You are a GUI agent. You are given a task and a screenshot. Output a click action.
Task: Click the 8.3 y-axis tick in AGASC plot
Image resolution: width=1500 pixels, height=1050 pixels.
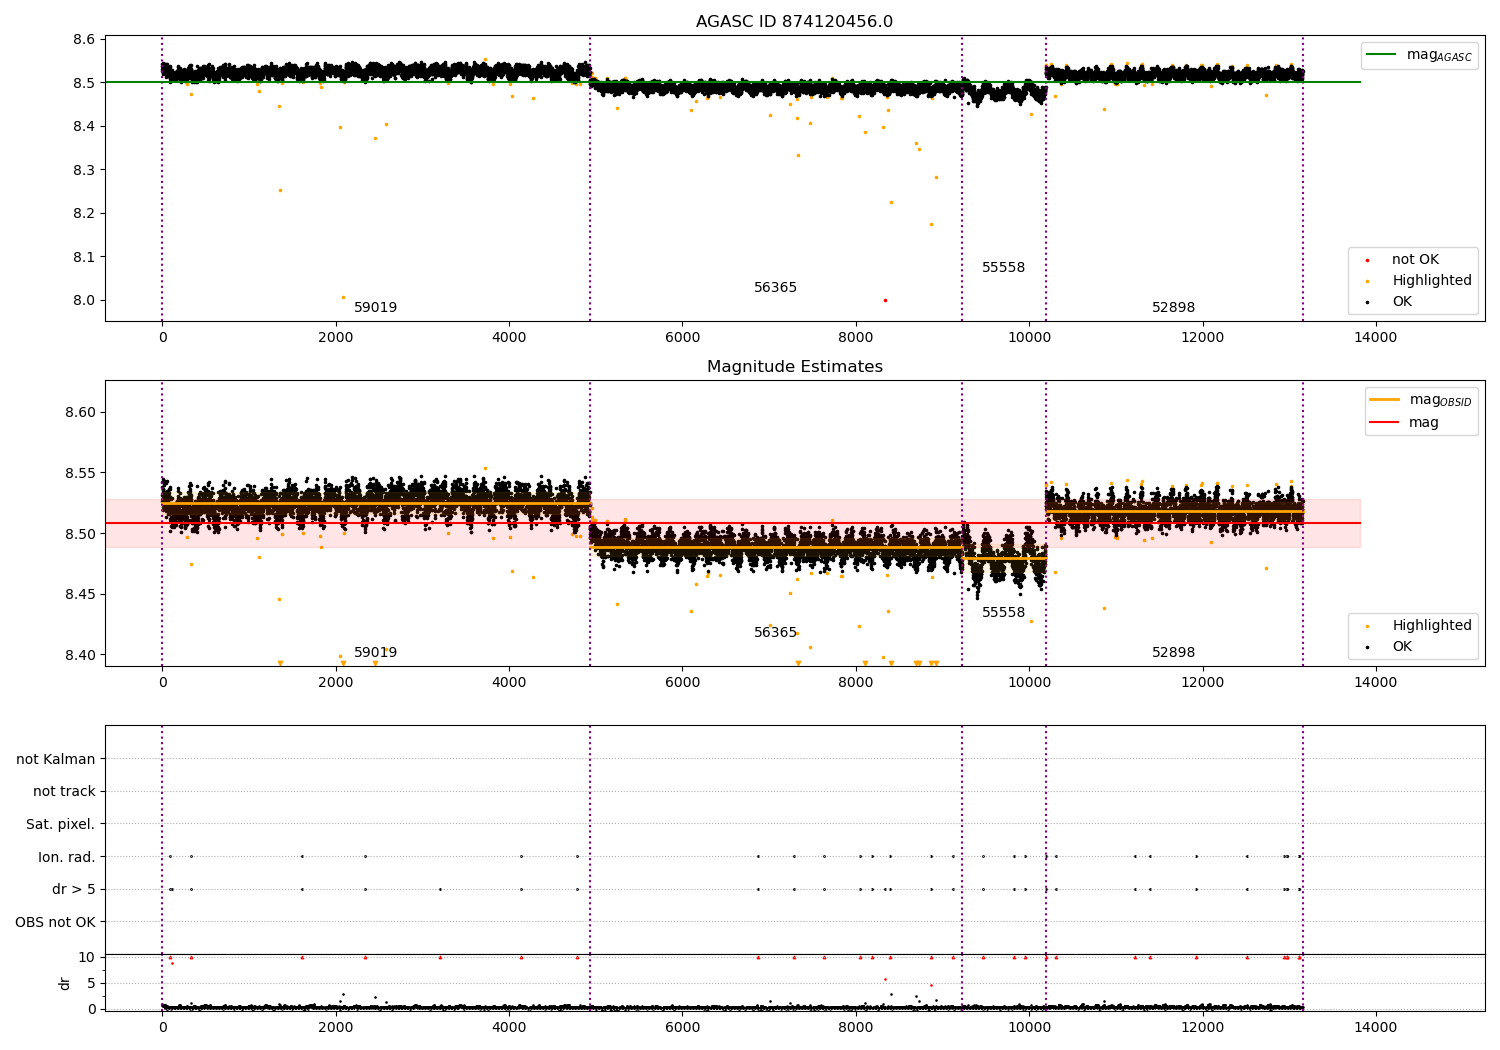84,170
